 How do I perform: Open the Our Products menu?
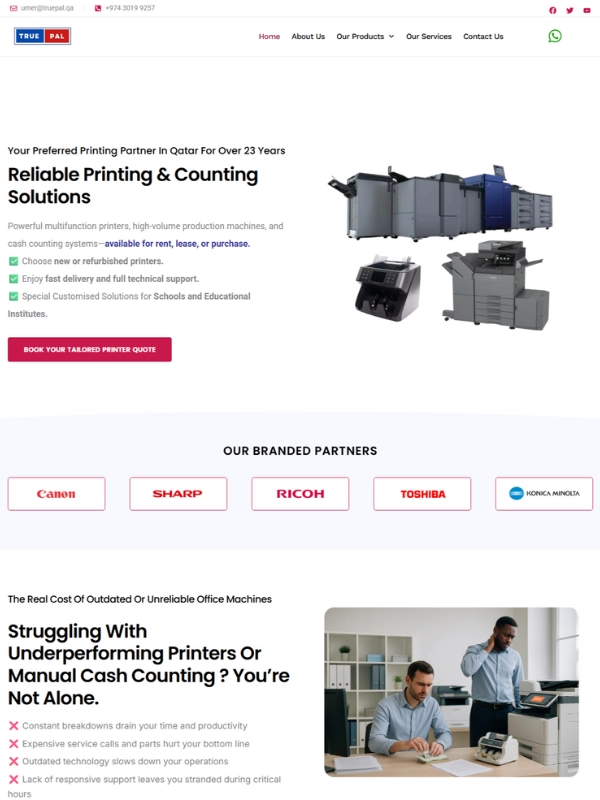(360, 36)
